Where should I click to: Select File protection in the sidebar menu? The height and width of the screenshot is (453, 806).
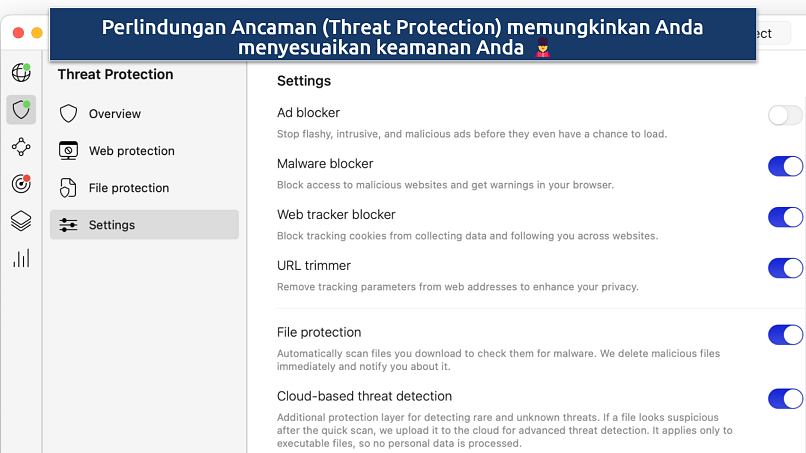pyautogui.click(x=128, y=188)
